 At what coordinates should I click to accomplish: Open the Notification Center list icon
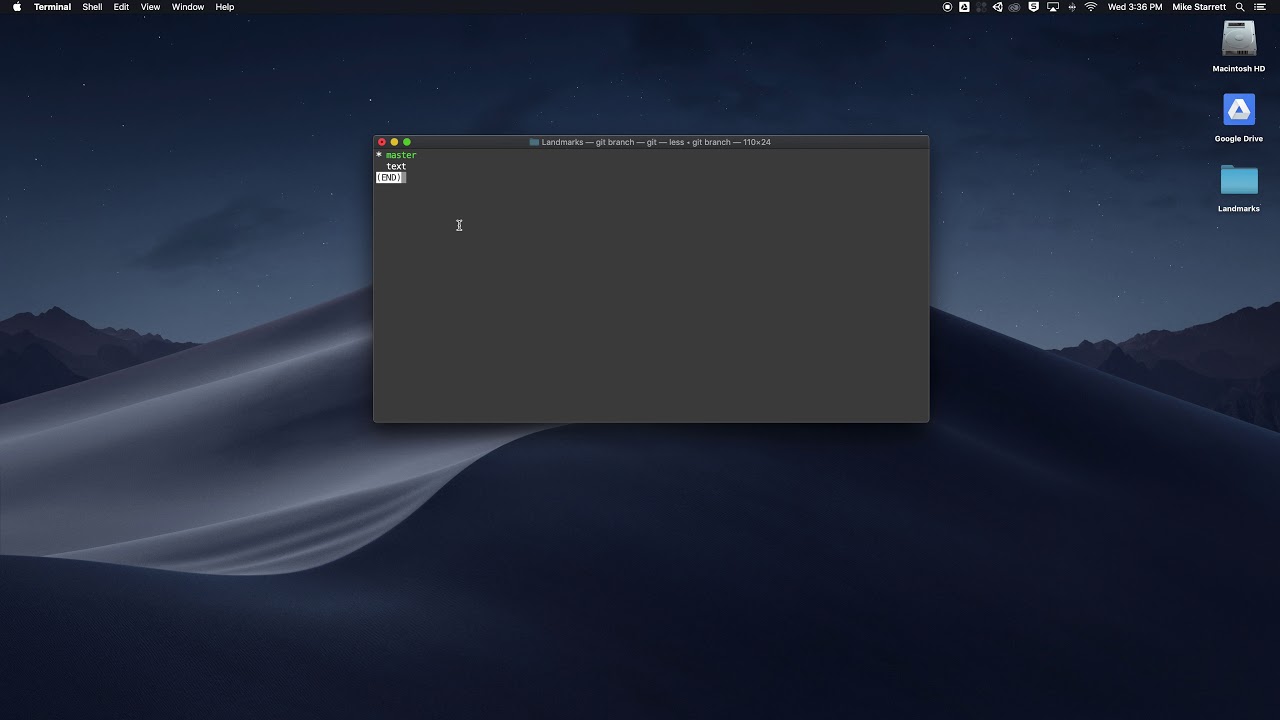(1260, 7)
